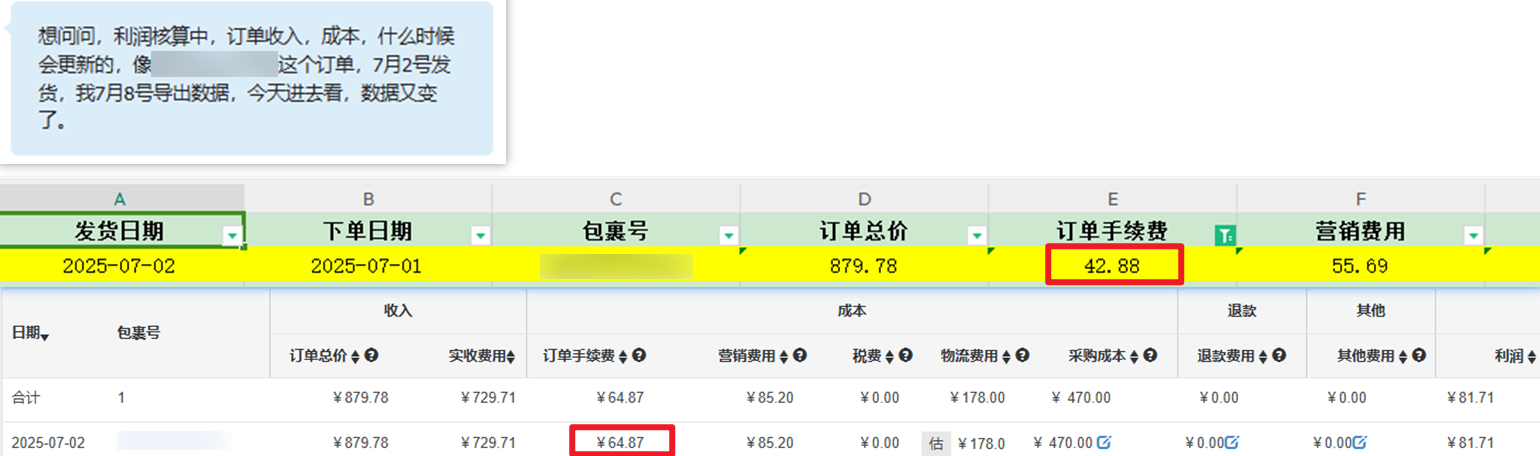Click ¥178.00 物流费用 in 合计 row

click(x=977, y=398)
